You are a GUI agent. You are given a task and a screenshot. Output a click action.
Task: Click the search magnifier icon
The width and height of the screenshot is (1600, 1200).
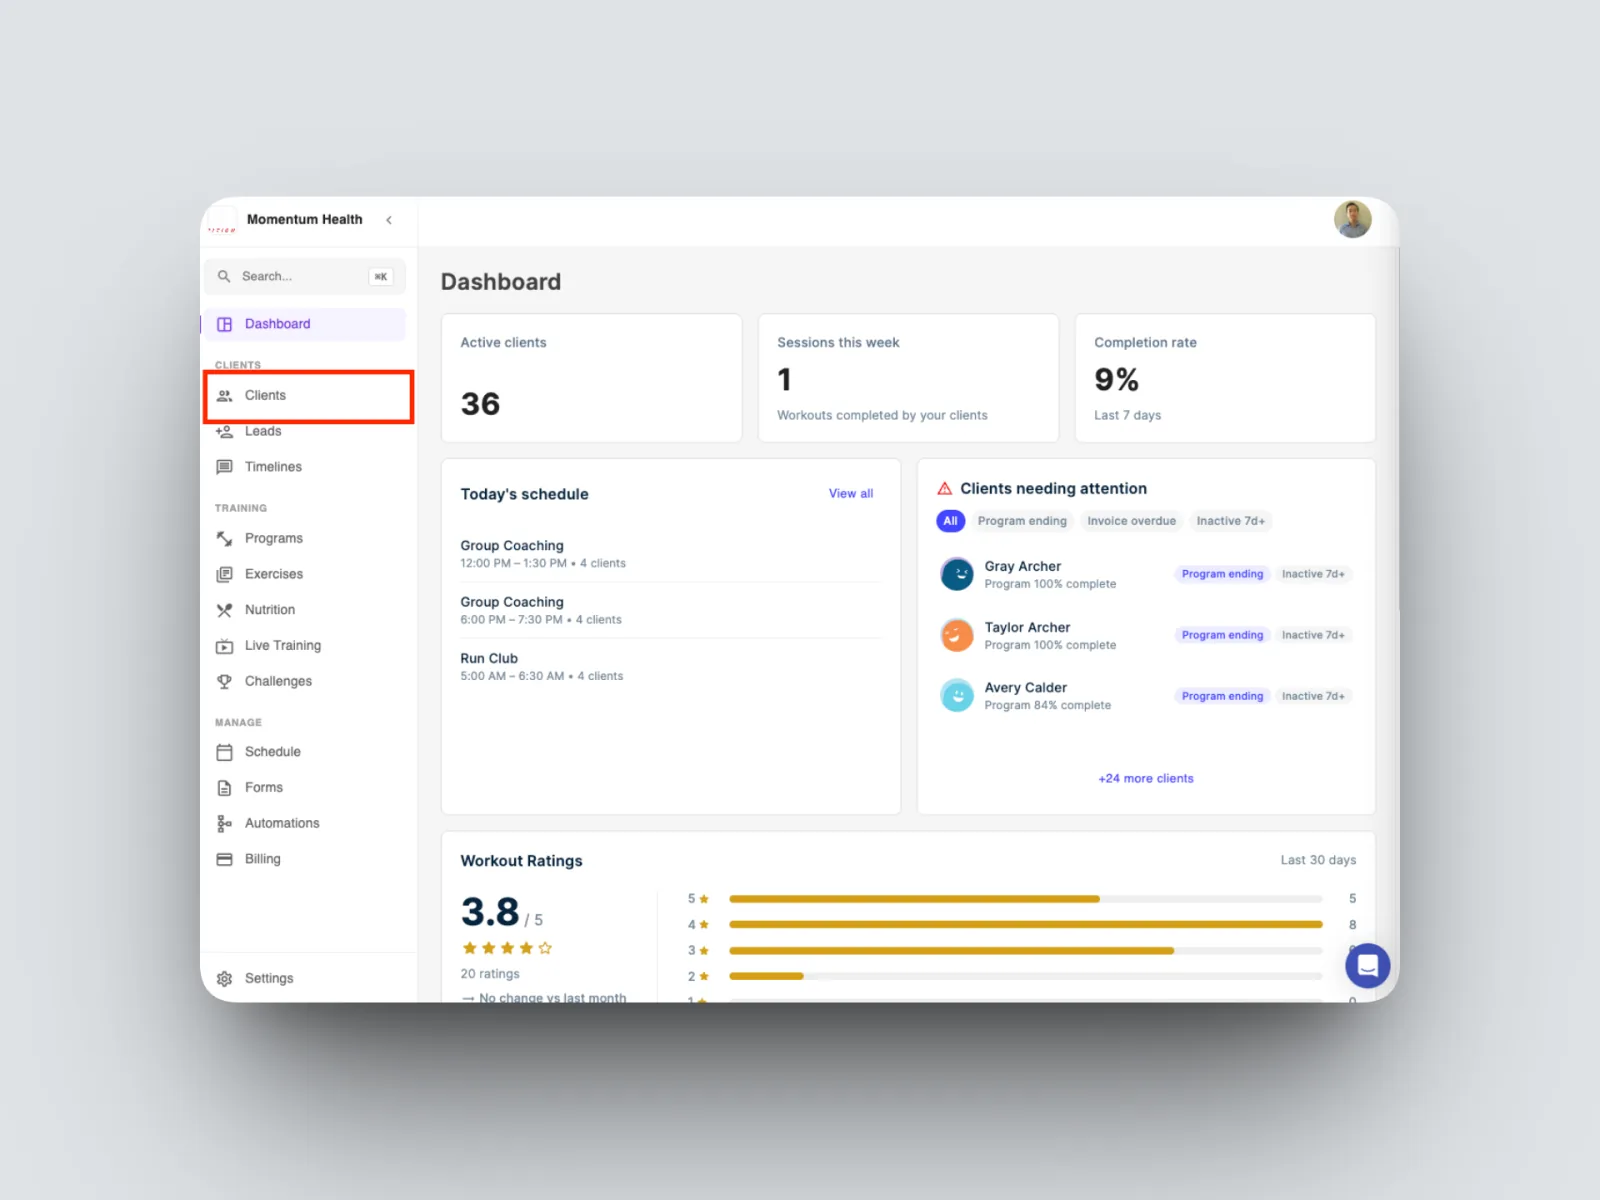(224, 276)
